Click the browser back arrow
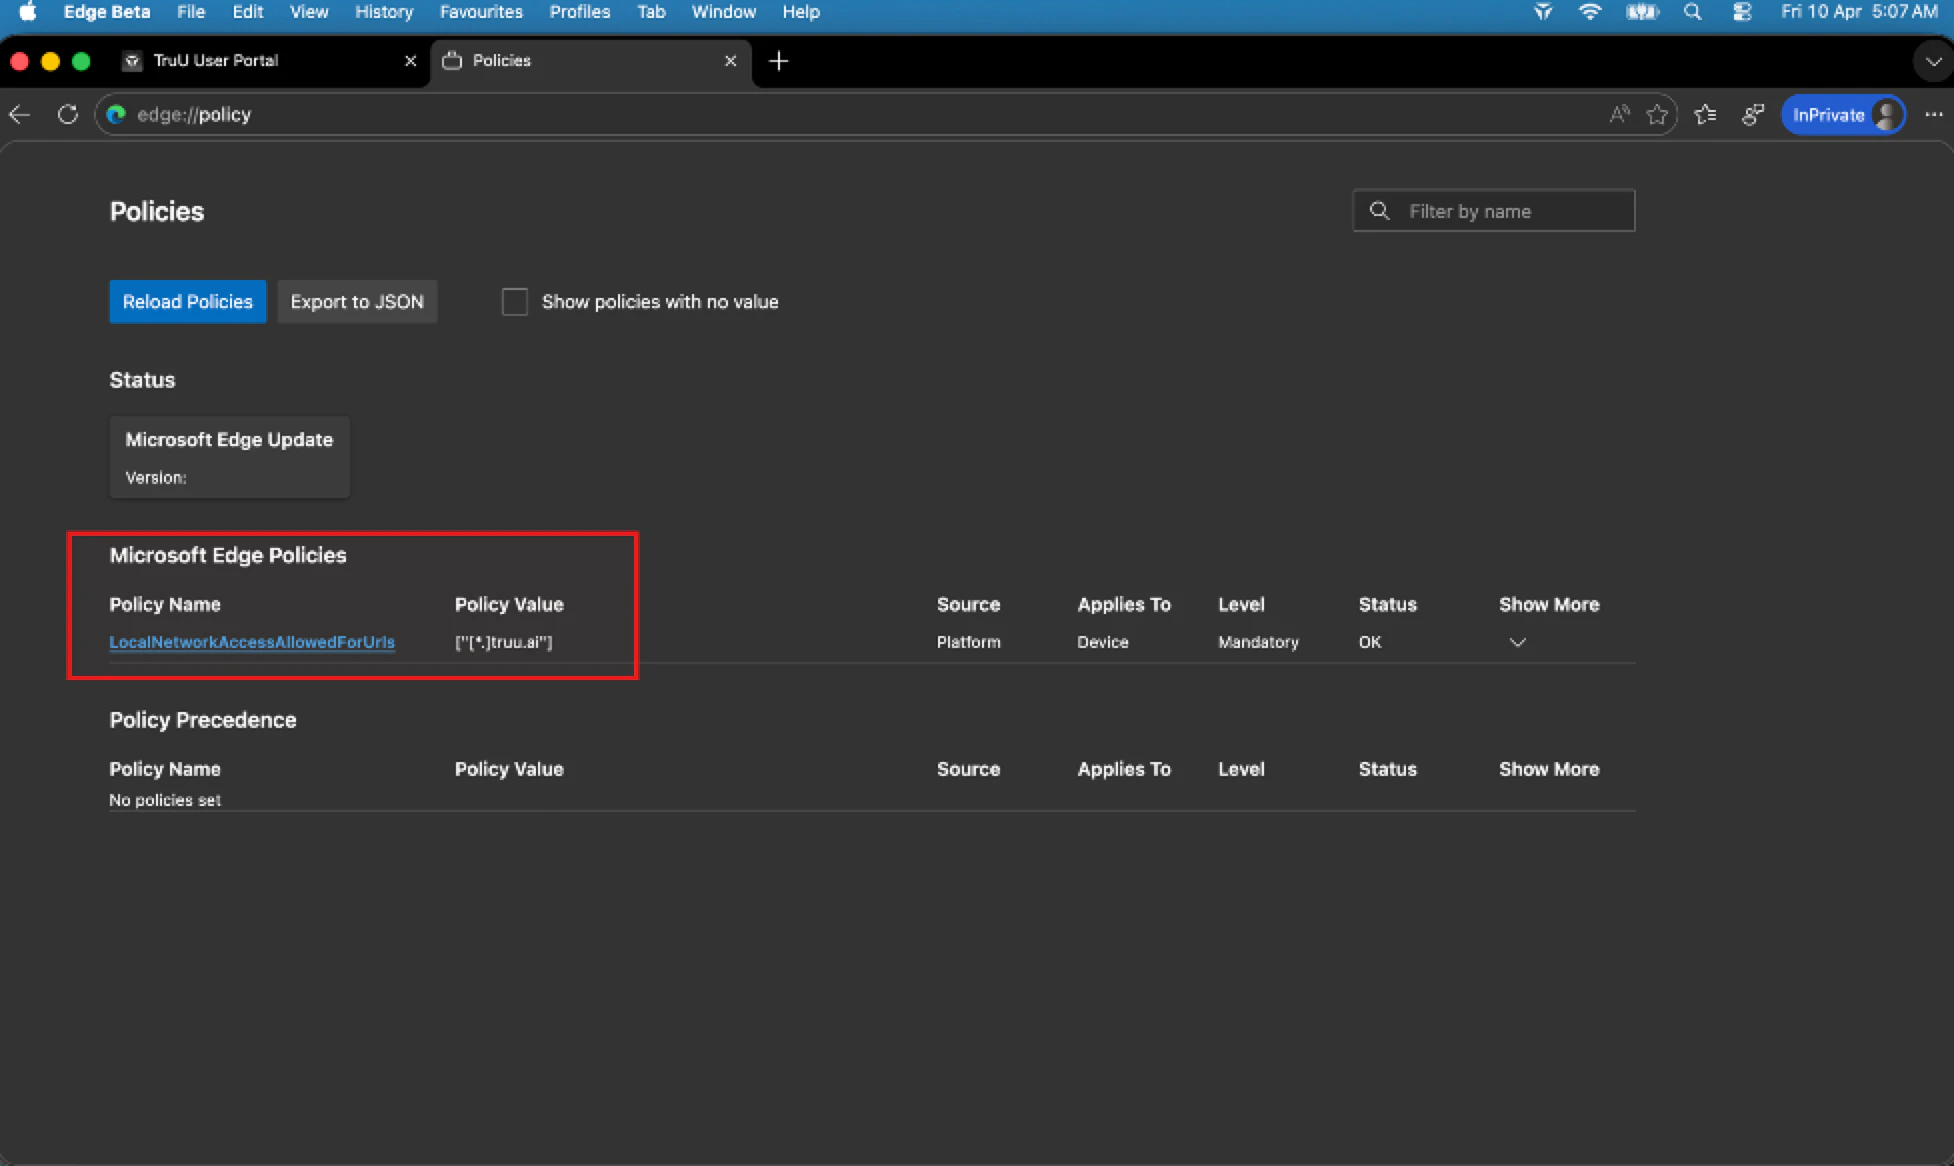Screen dimensions: 1954x1166 tap(20, 115)
